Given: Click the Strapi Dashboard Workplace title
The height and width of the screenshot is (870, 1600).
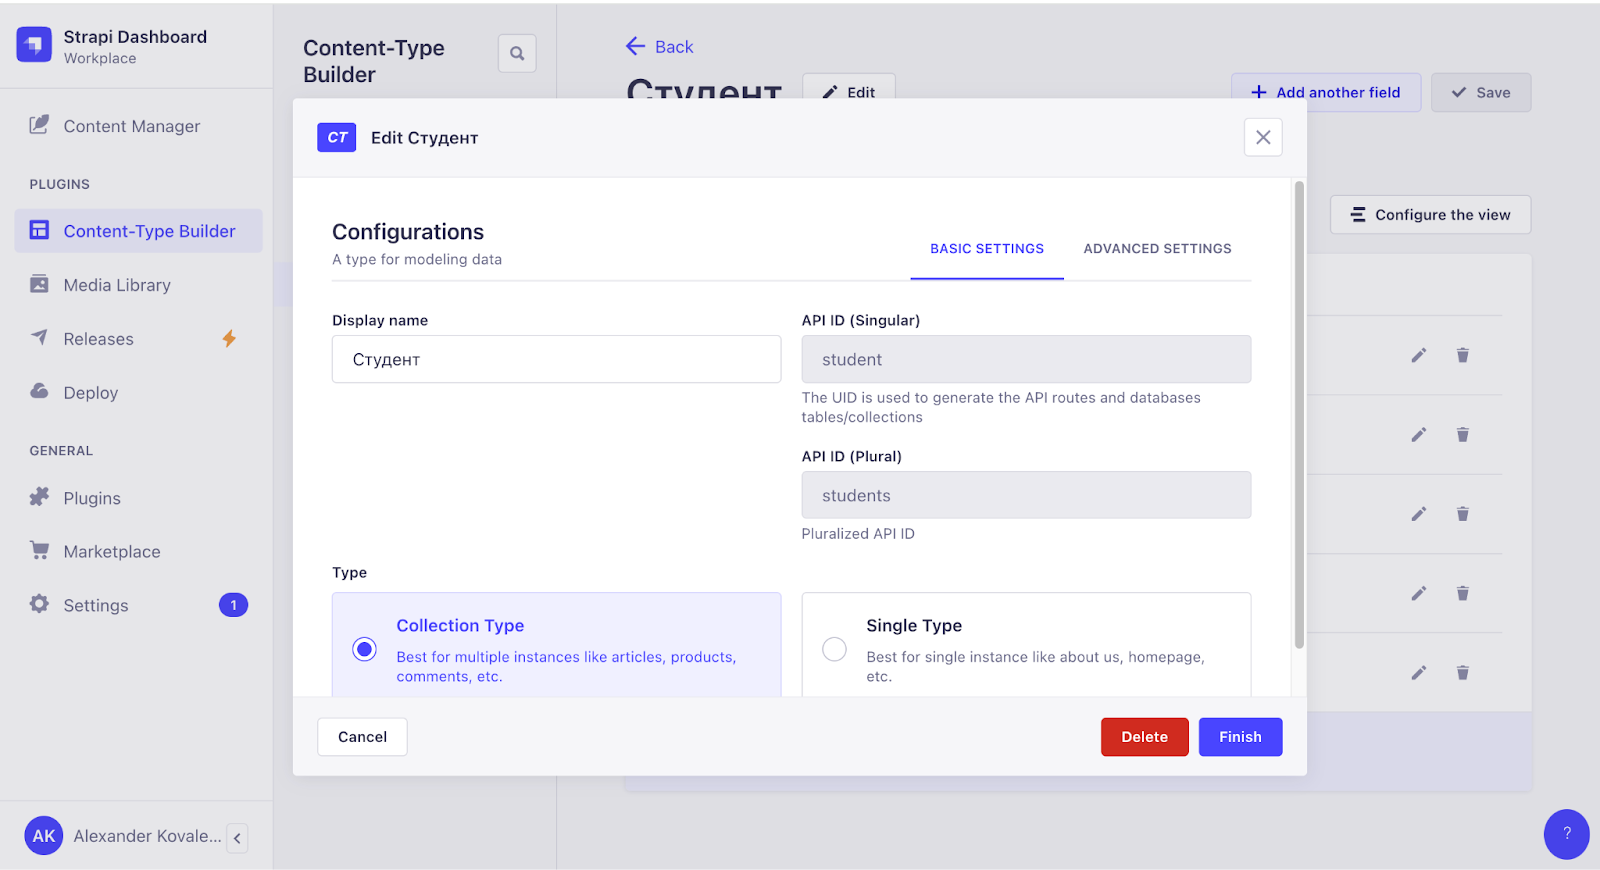Looking at the screenshot, I should pyautogui.click(x=135, y=46).
